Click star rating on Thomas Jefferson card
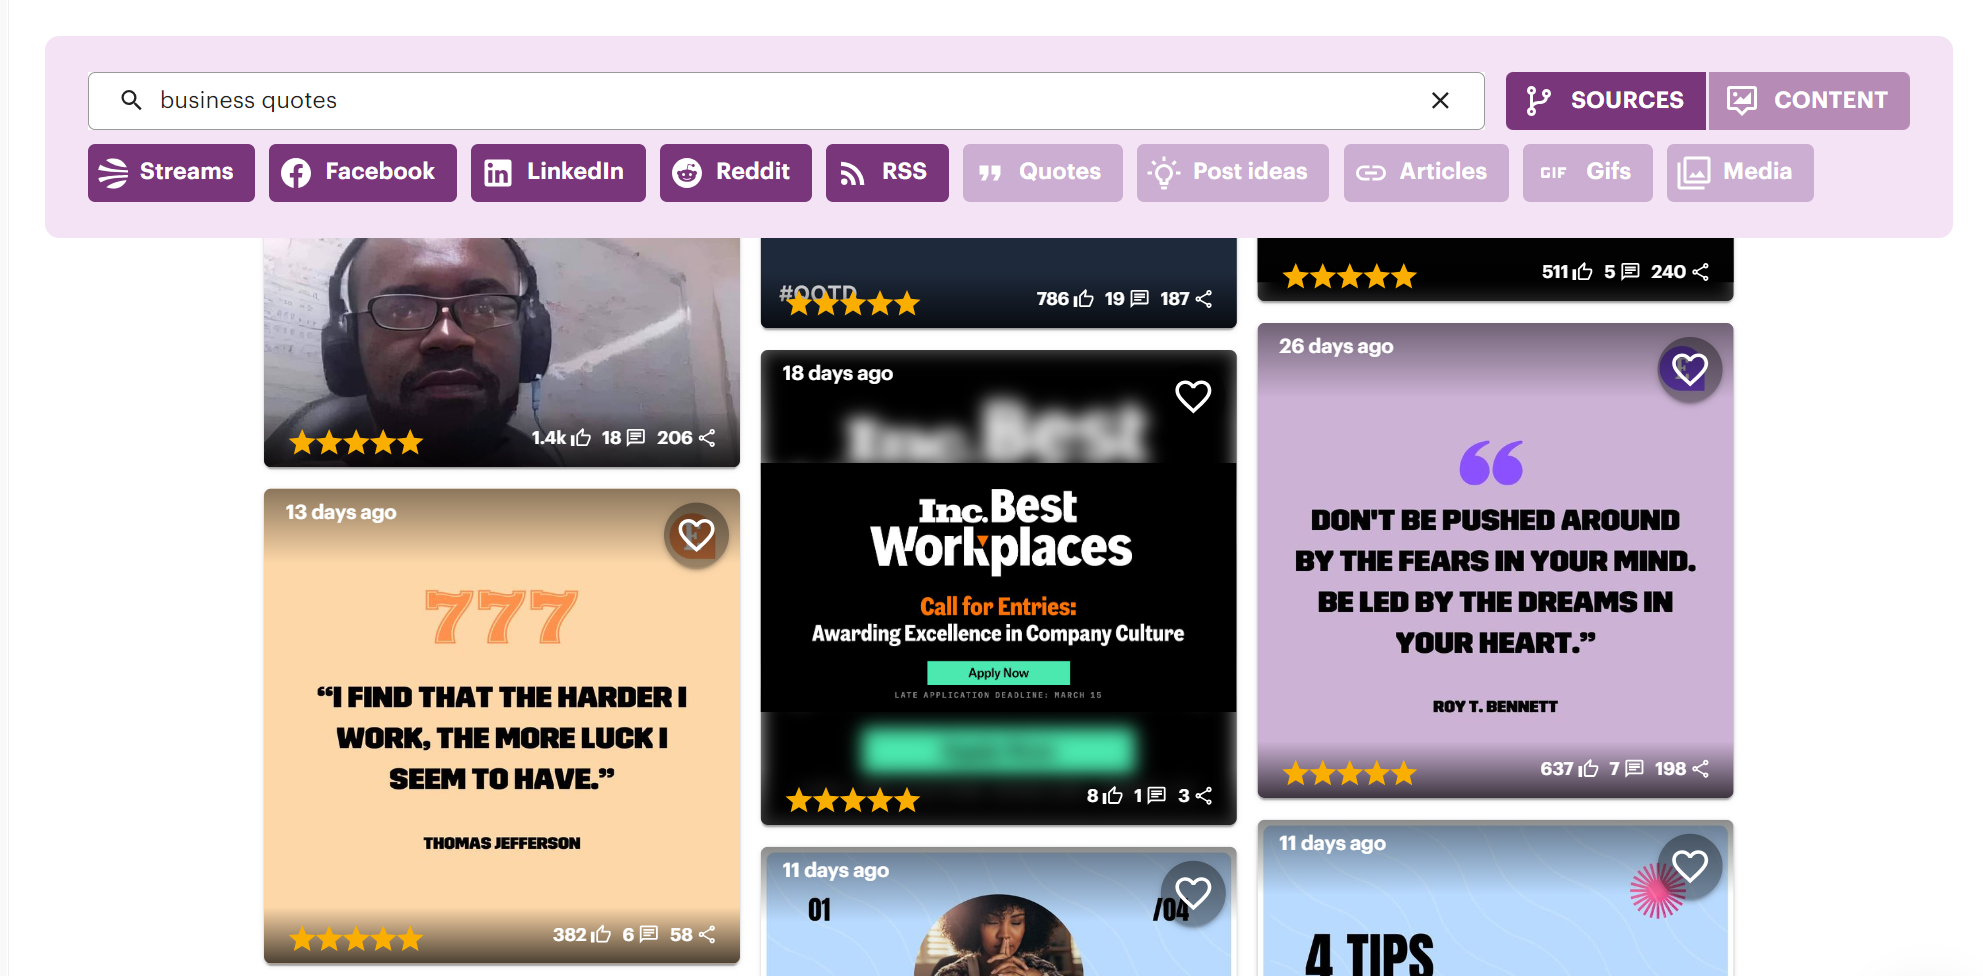Screen dimensions: 1983x976 pyautogui.click(x=356, y=939)
